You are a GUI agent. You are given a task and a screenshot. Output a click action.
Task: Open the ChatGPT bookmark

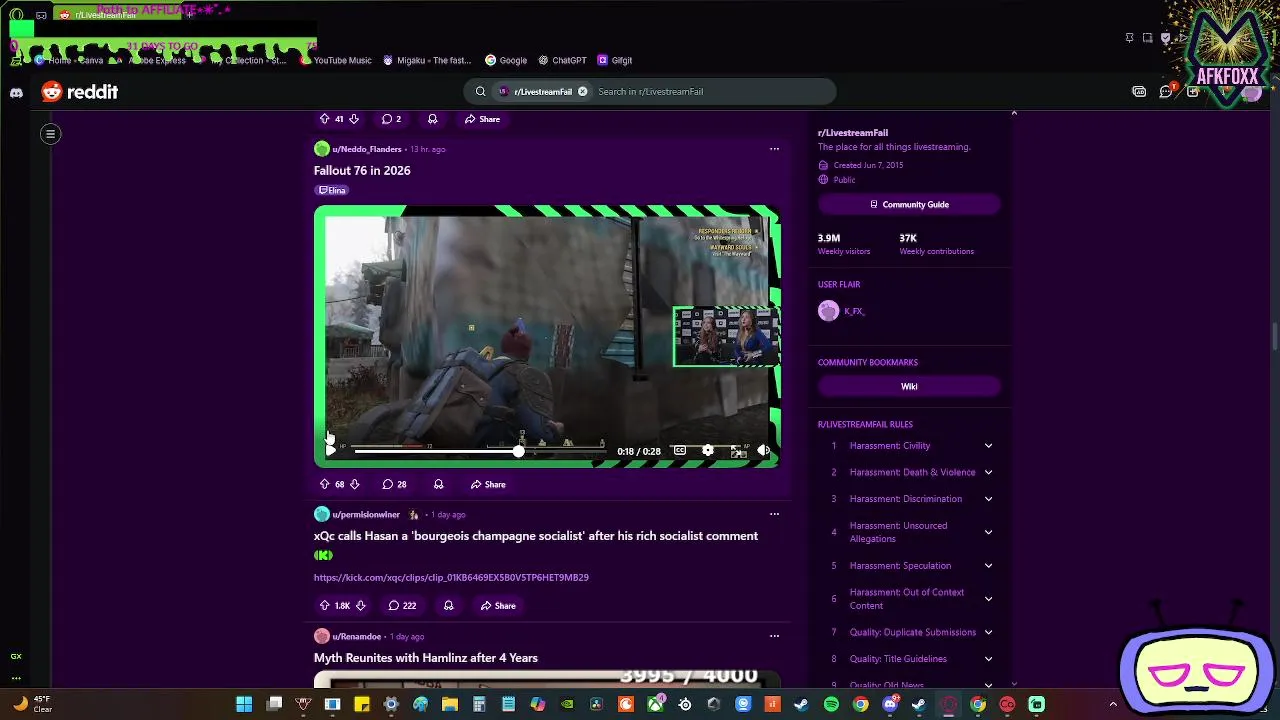click(562, 60)
